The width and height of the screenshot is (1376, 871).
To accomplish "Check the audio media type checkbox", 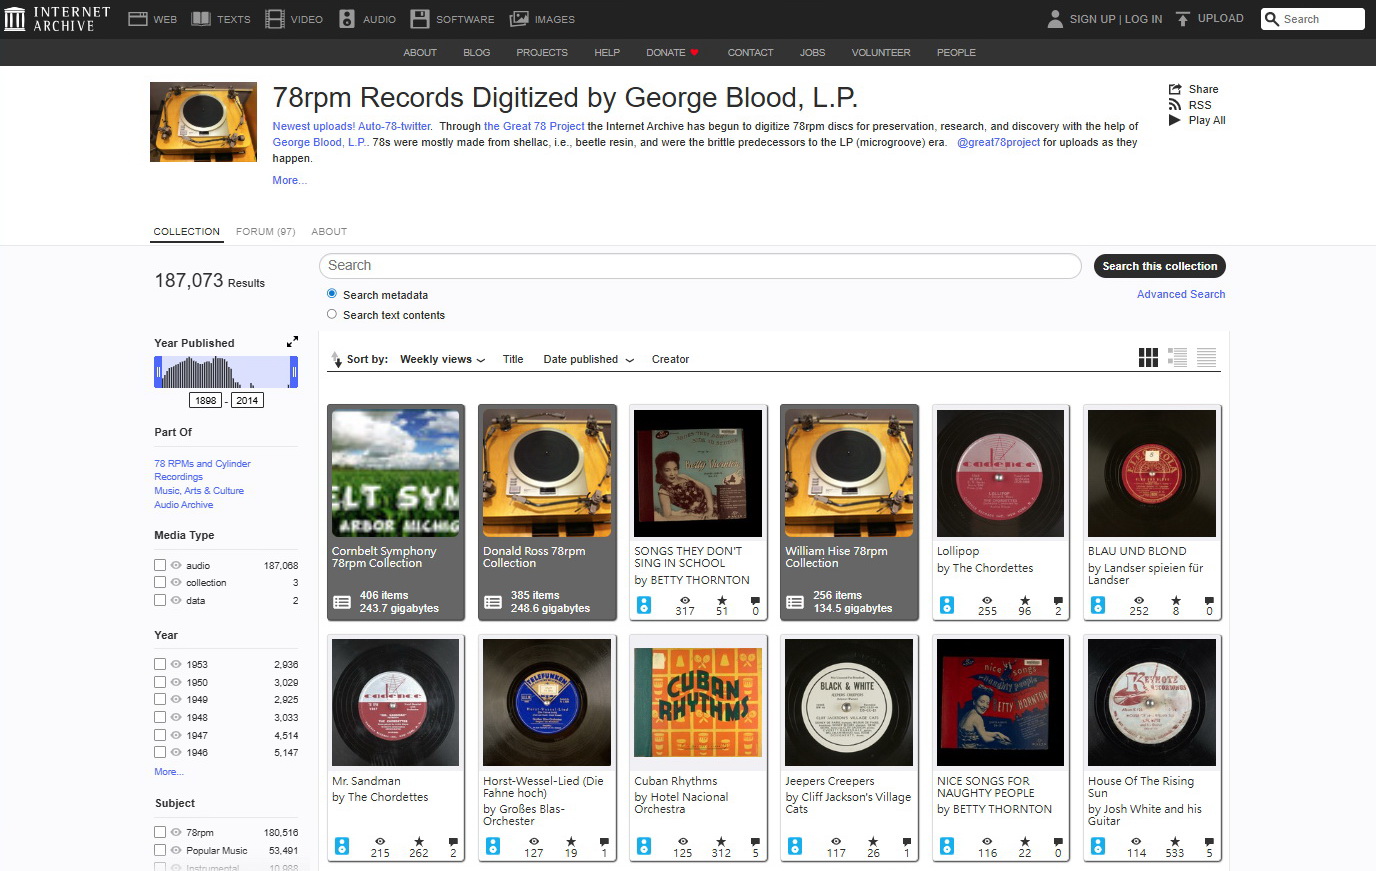I will (160, 565).
